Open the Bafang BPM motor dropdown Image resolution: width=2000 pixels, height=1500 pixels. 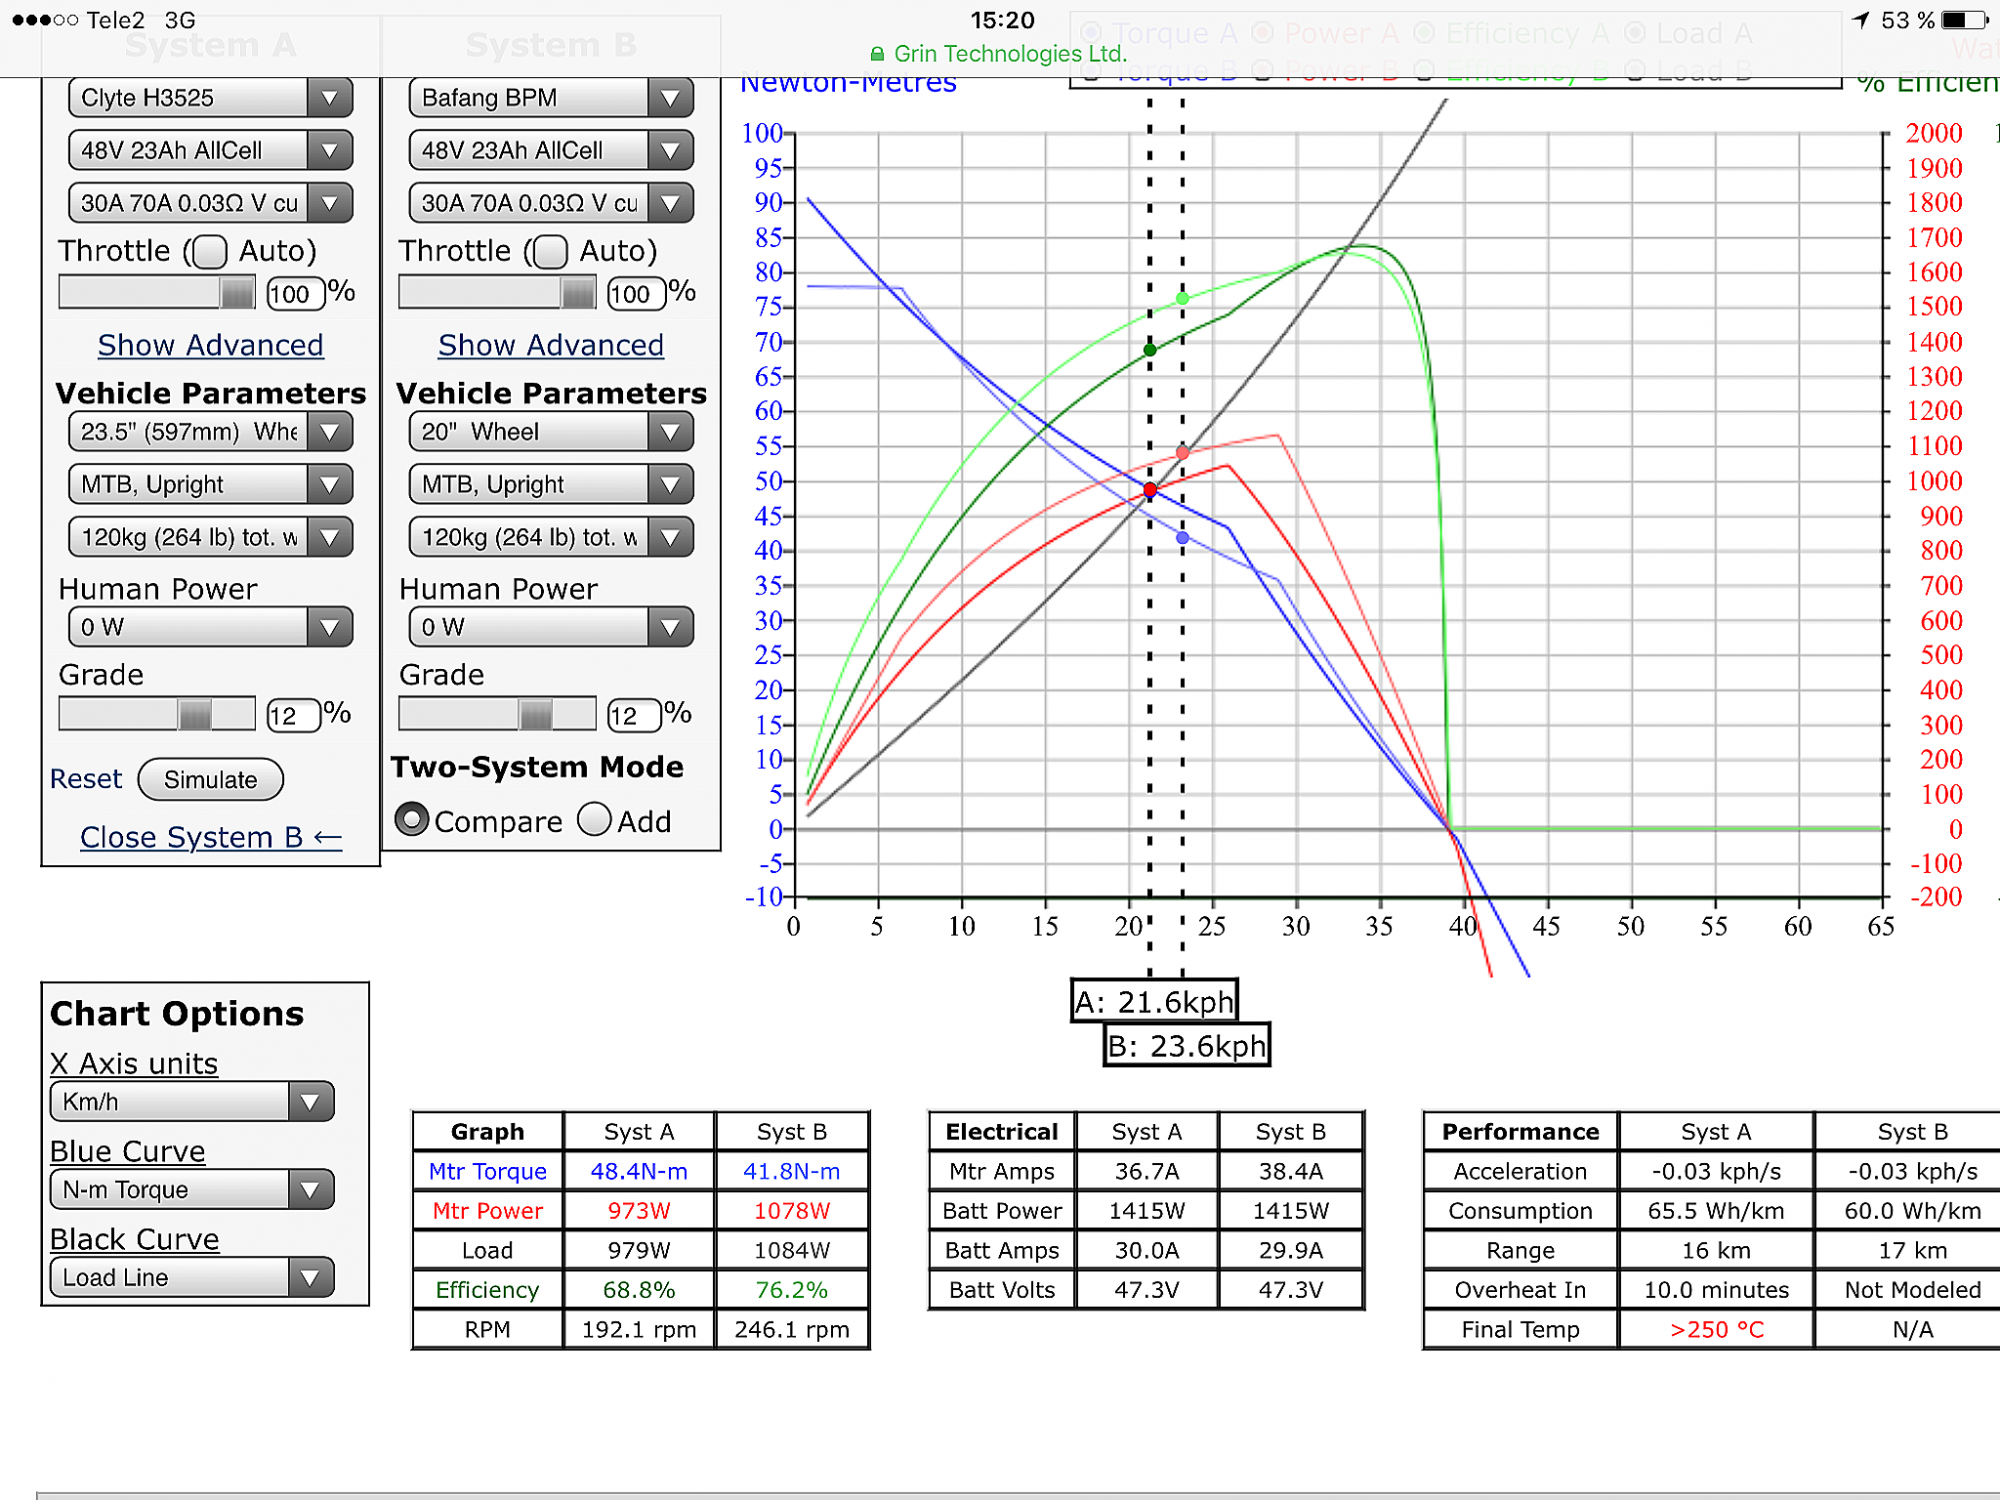550,98
